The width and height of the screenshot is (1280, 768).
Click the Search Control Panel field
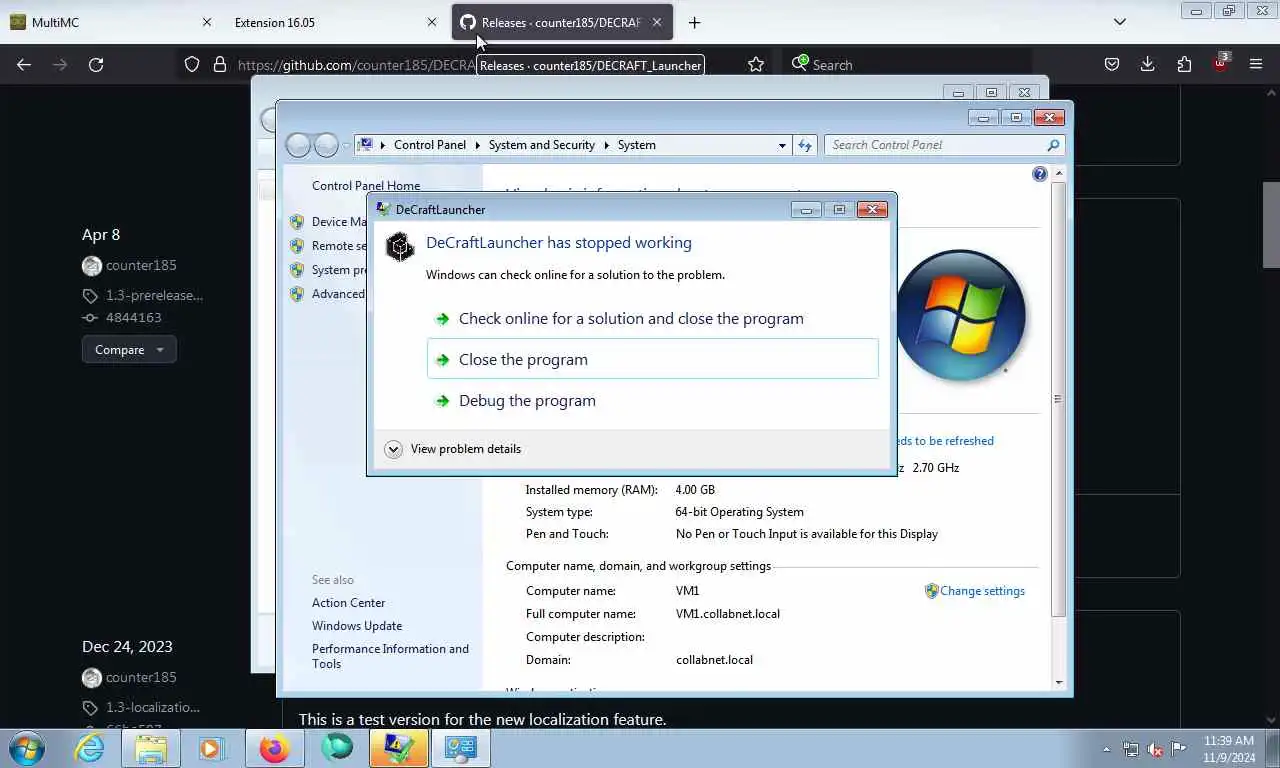[x=943, y=145]
